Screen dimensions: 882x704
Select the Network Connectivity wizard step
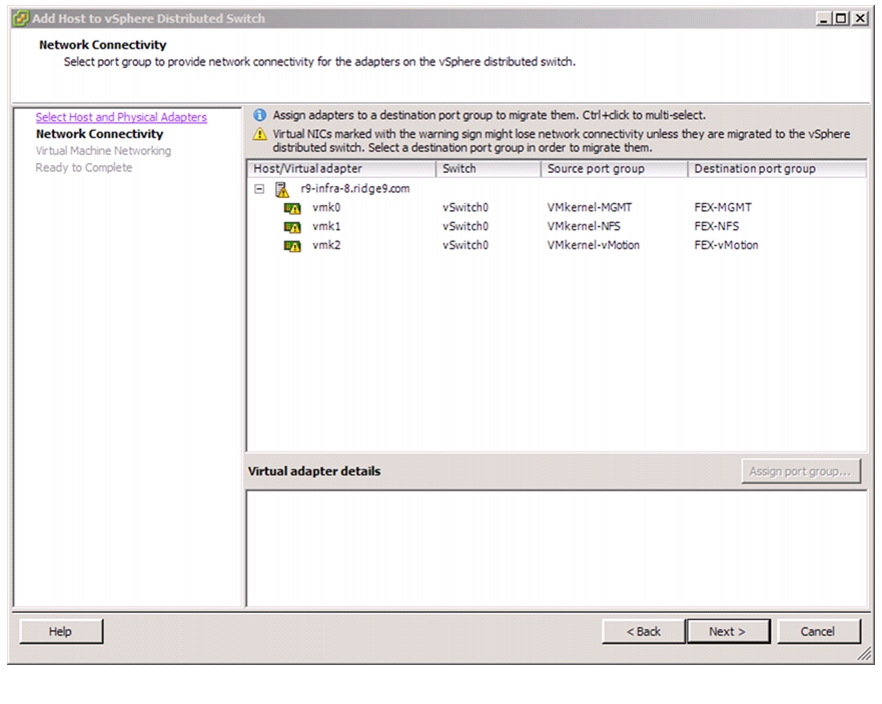click(x=100, y=134)
